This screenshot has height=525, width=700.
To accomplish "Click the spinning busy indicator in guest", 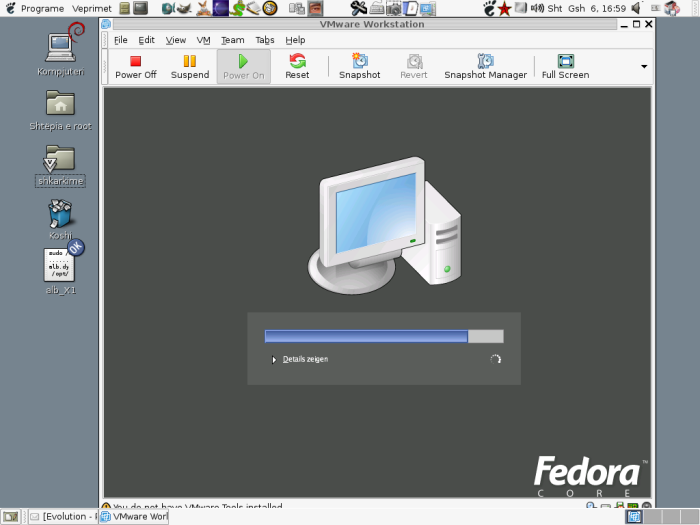I will 496,359.
